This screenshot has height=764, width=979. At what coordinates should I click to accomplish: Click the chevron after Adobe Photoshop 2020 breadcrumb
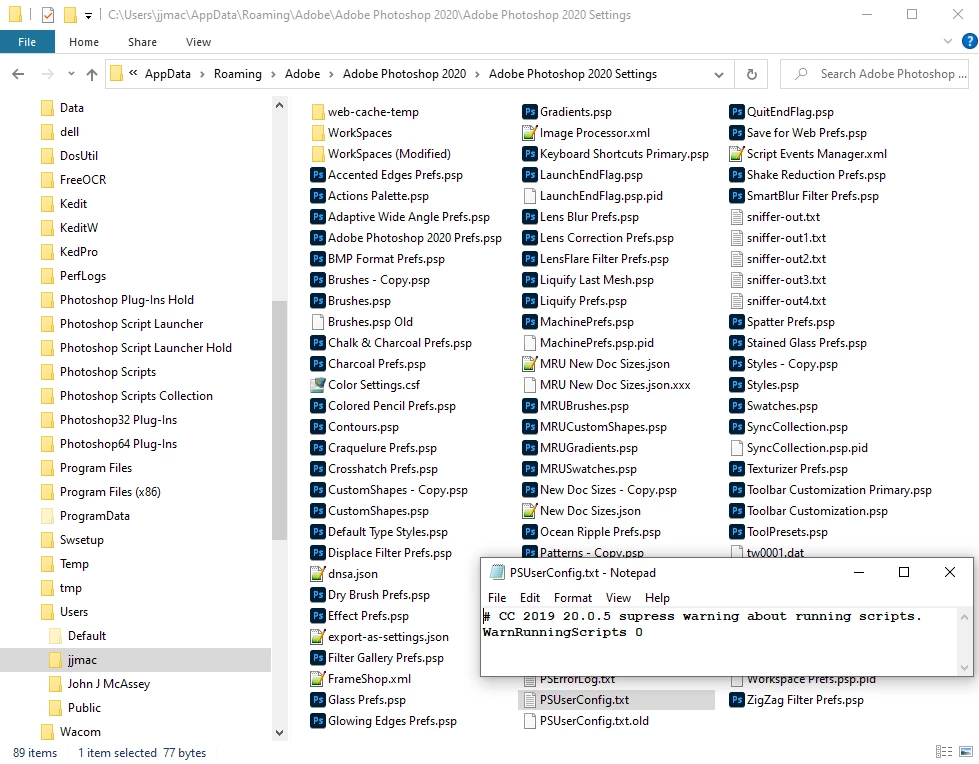click(x=478, y=74)
